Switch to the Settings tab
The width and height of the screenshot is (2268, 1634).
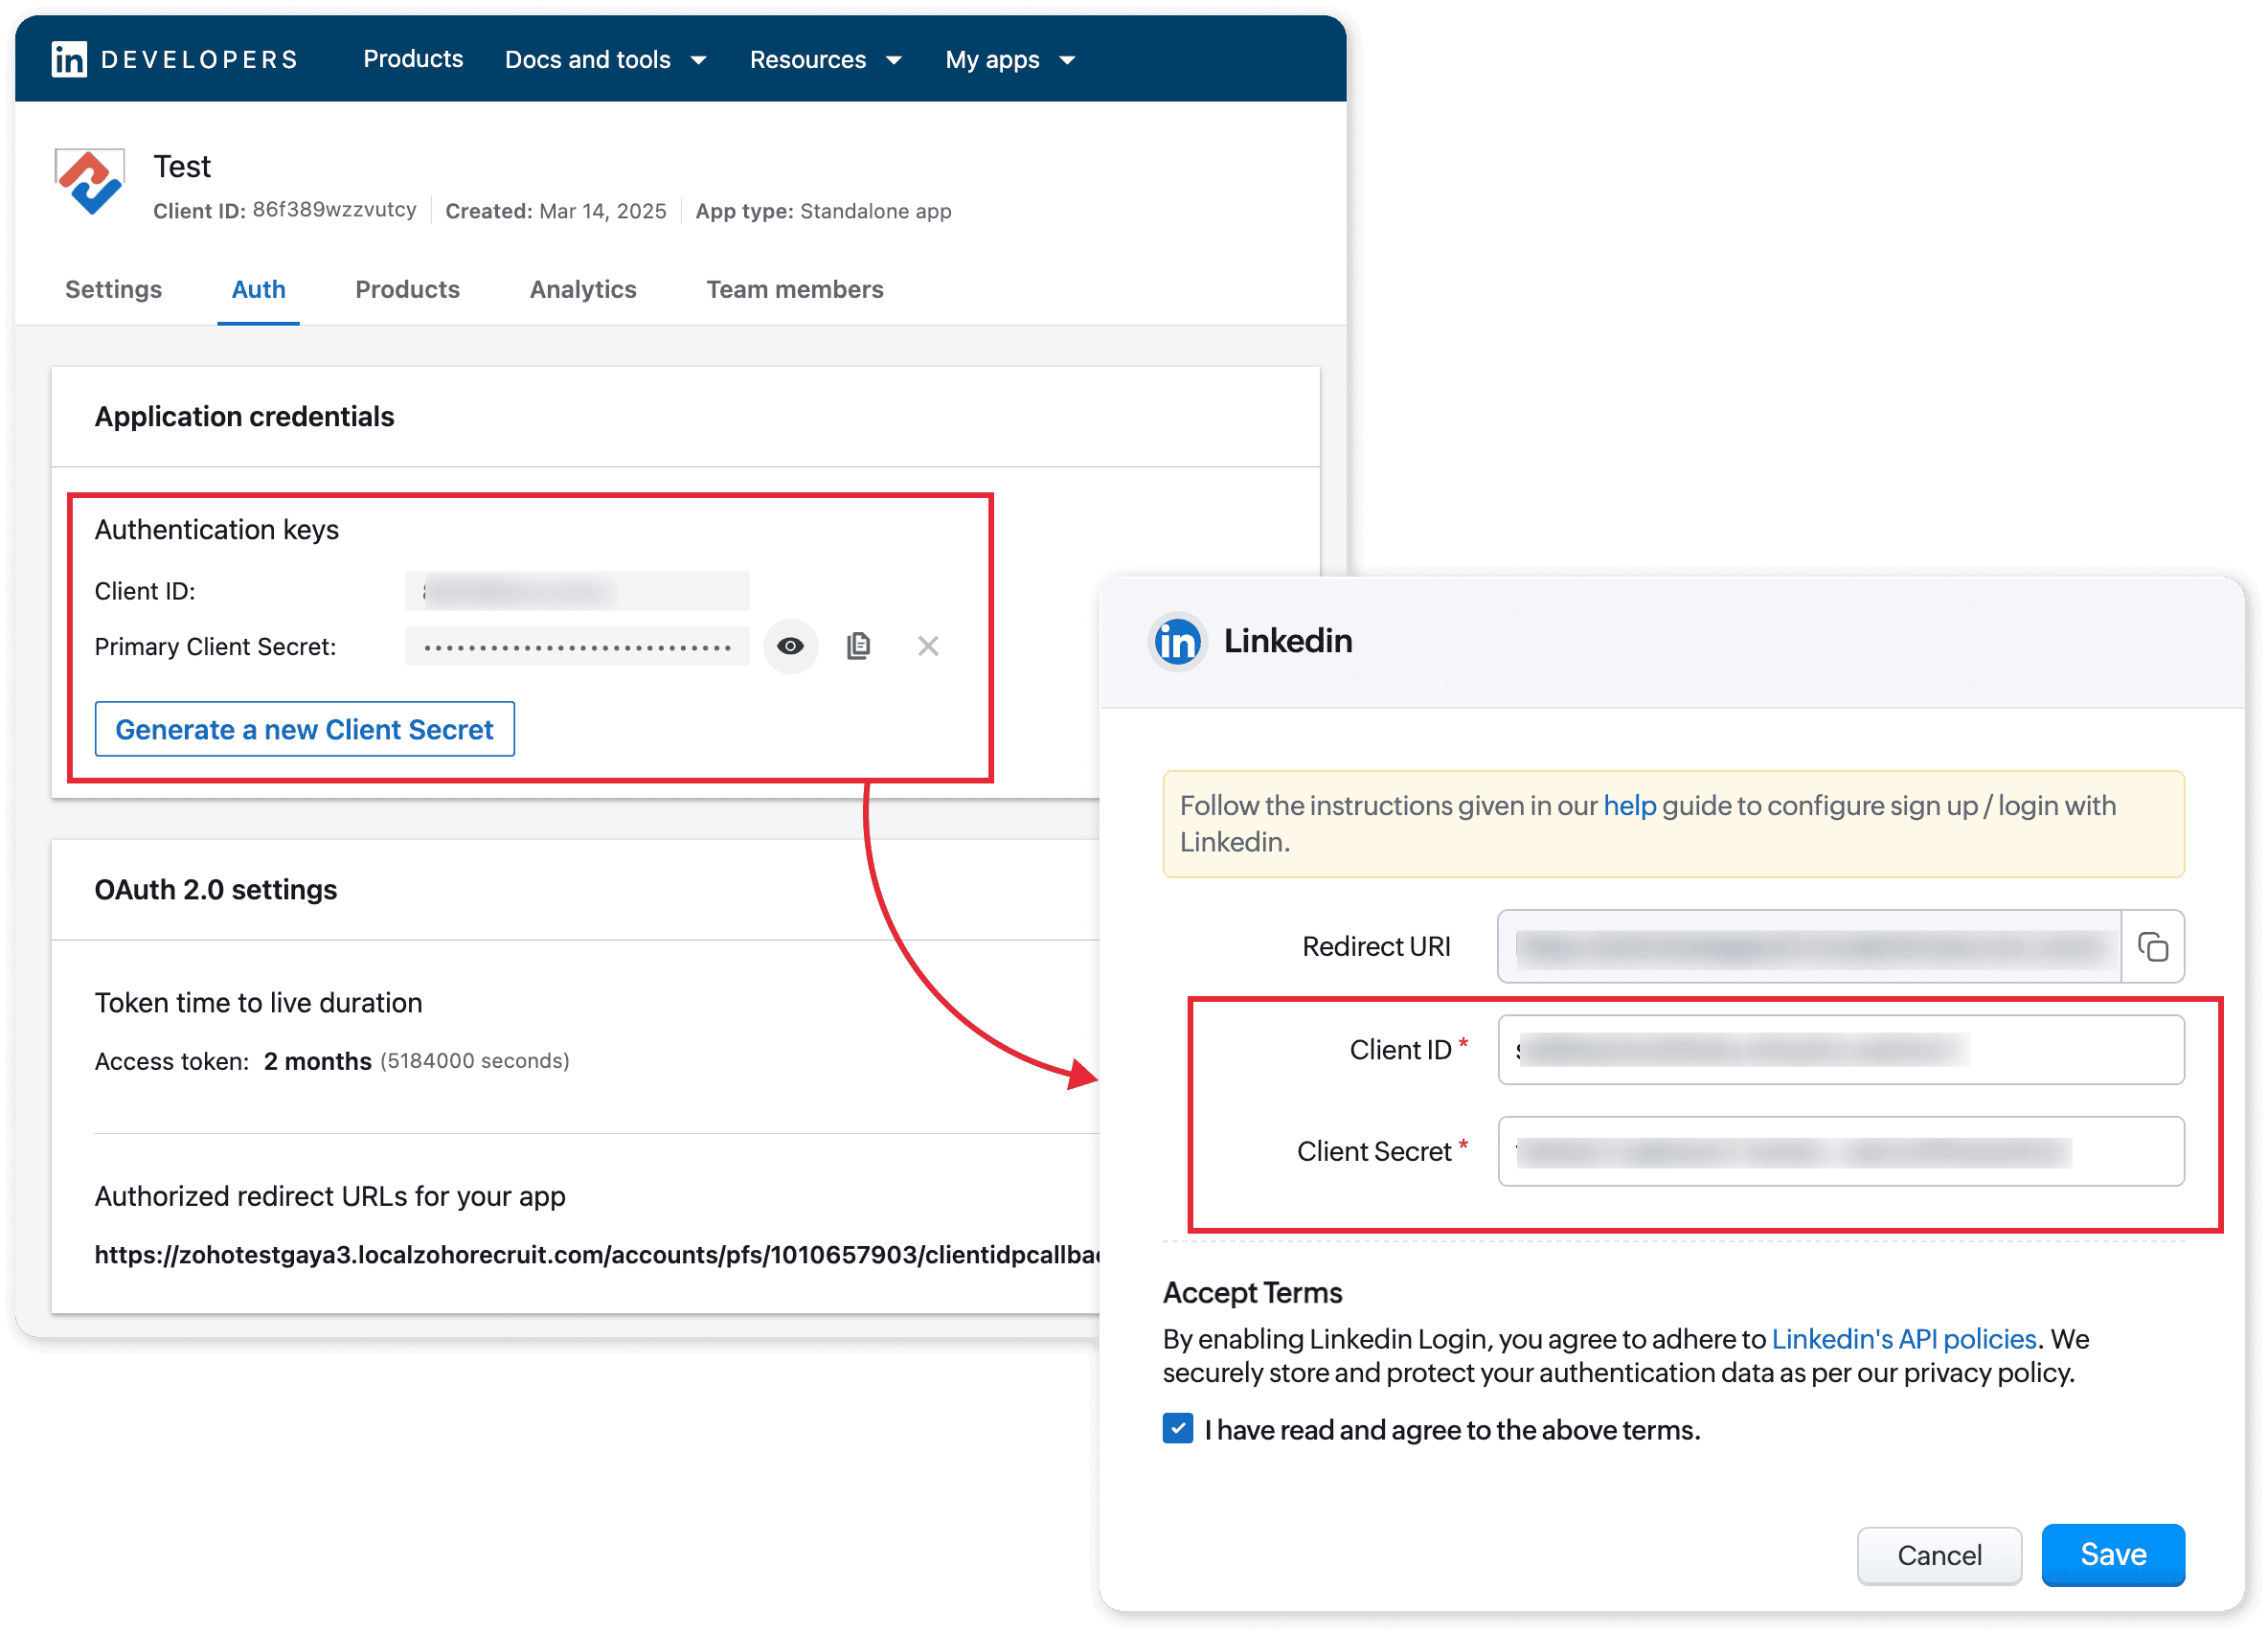point(113,290)
